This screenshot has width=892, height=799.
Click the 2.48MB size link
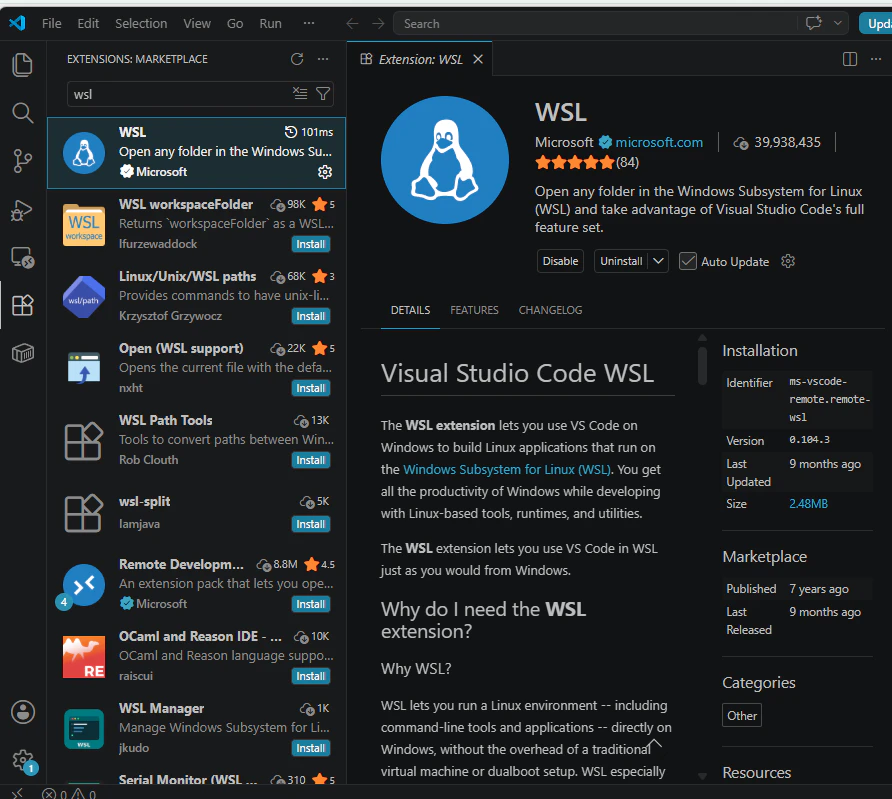[x=808, y=504]
